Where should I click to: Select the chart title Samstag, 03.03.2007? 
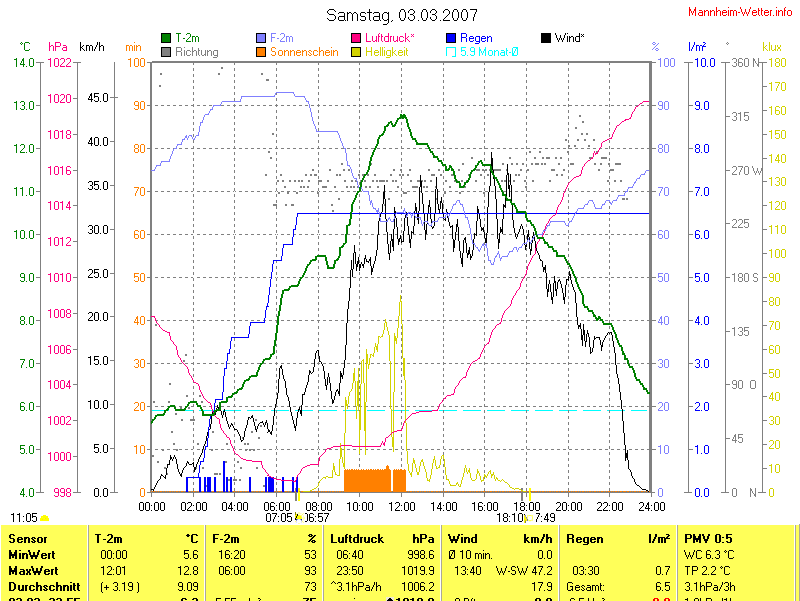coord(402,15)
